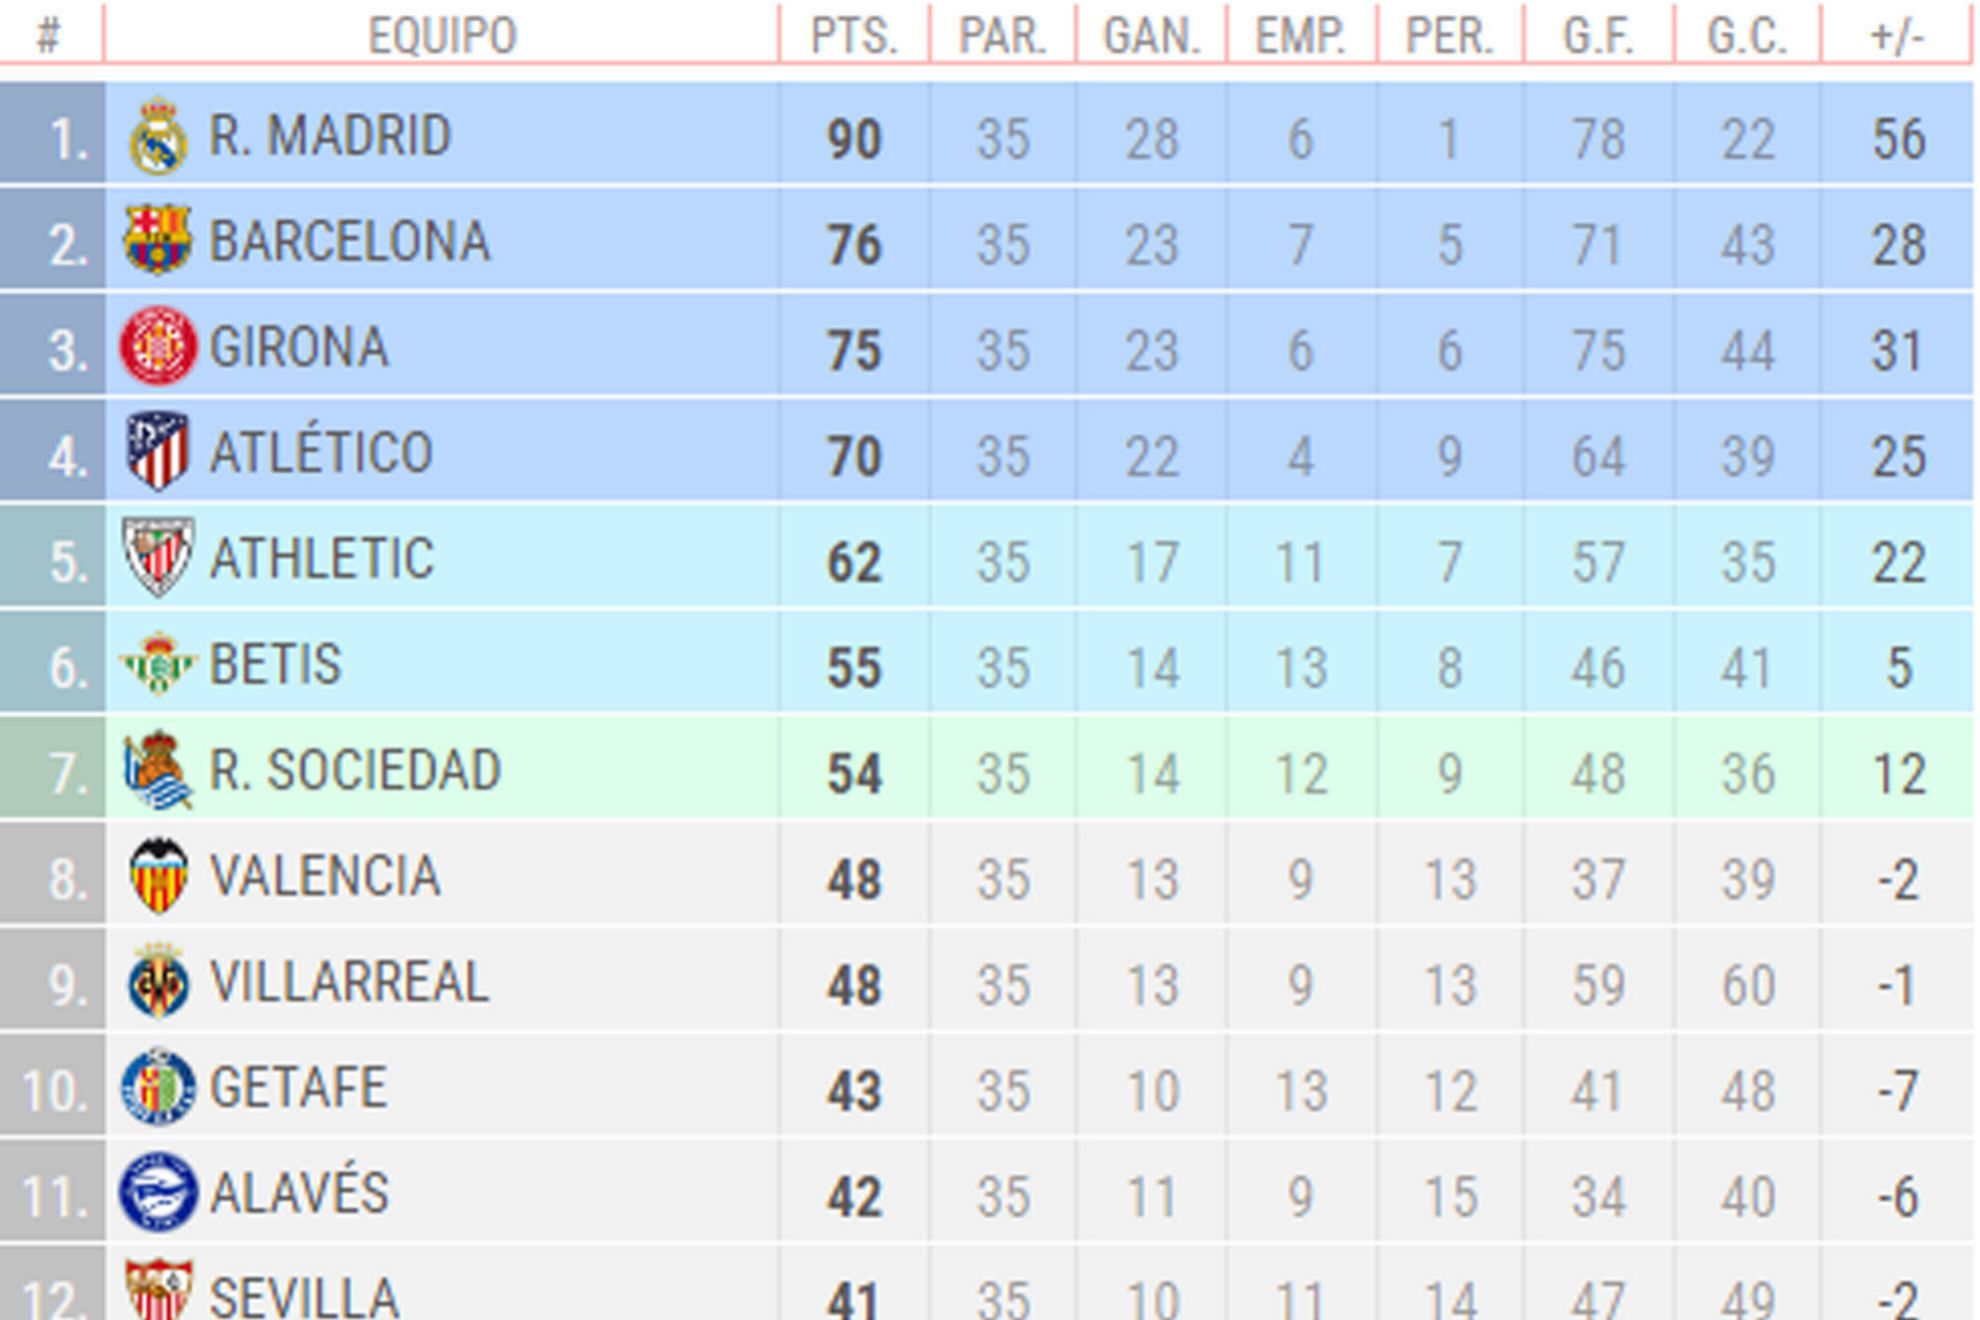Image resolution: width=1980 pixels, height=1320 pixels.
Task: Open the VILLARREAL team link
Action: coord(349,982)
